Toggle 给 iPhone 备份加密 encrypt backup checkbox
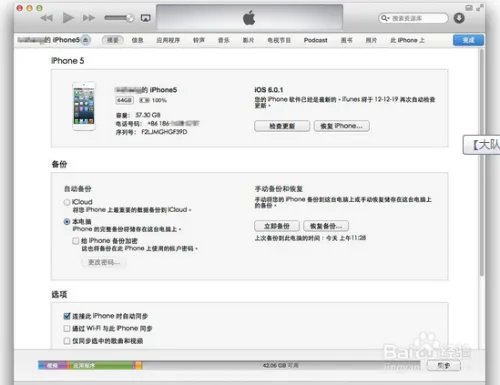The width and height of the screenshot is (500, 385). [76, 241]
